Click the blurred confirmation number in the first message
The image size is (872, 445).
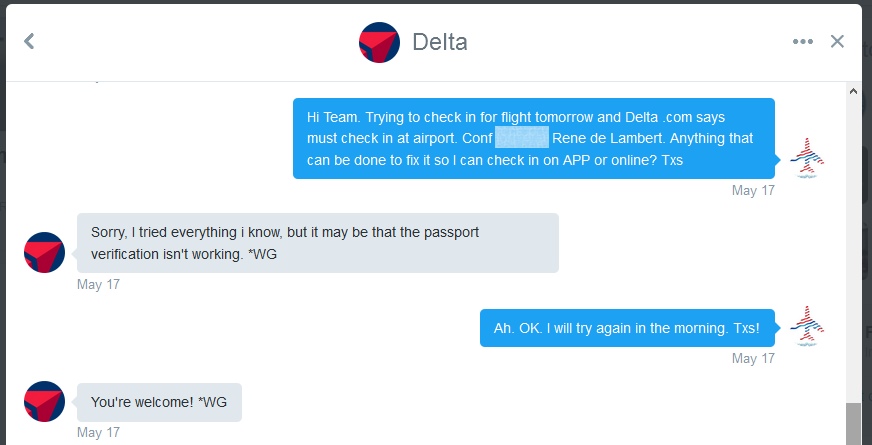522,138
